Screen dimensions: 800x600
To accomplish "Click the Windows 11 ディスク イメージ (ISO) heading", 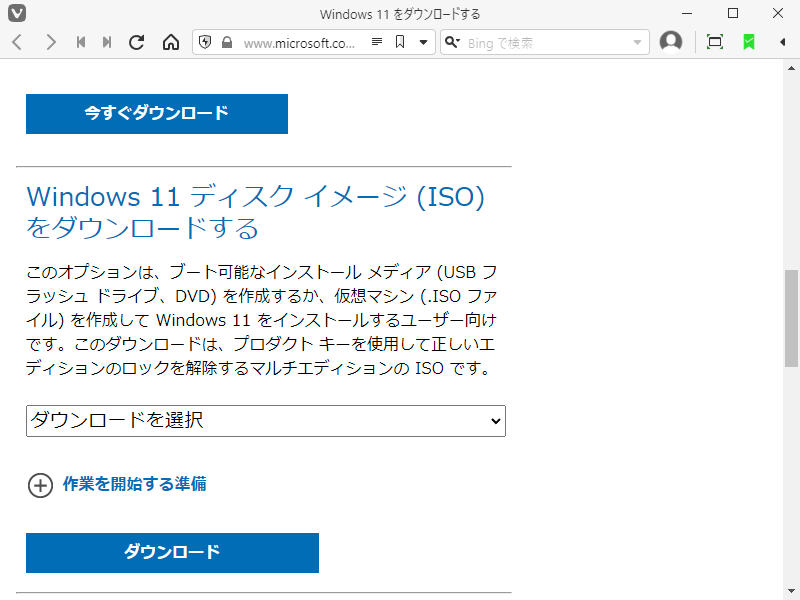I will [x=256, y=212].
